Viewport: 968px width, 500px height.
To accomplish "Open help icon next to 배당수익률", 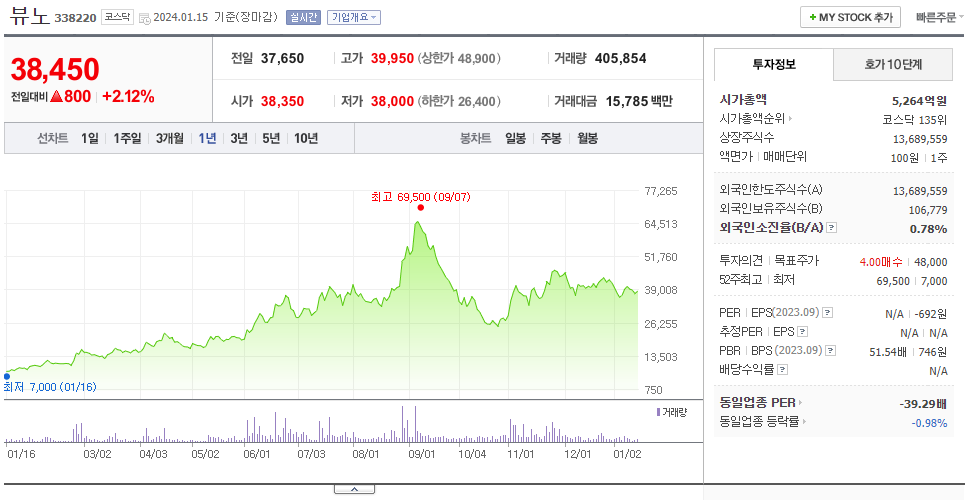I will [782, 370].
